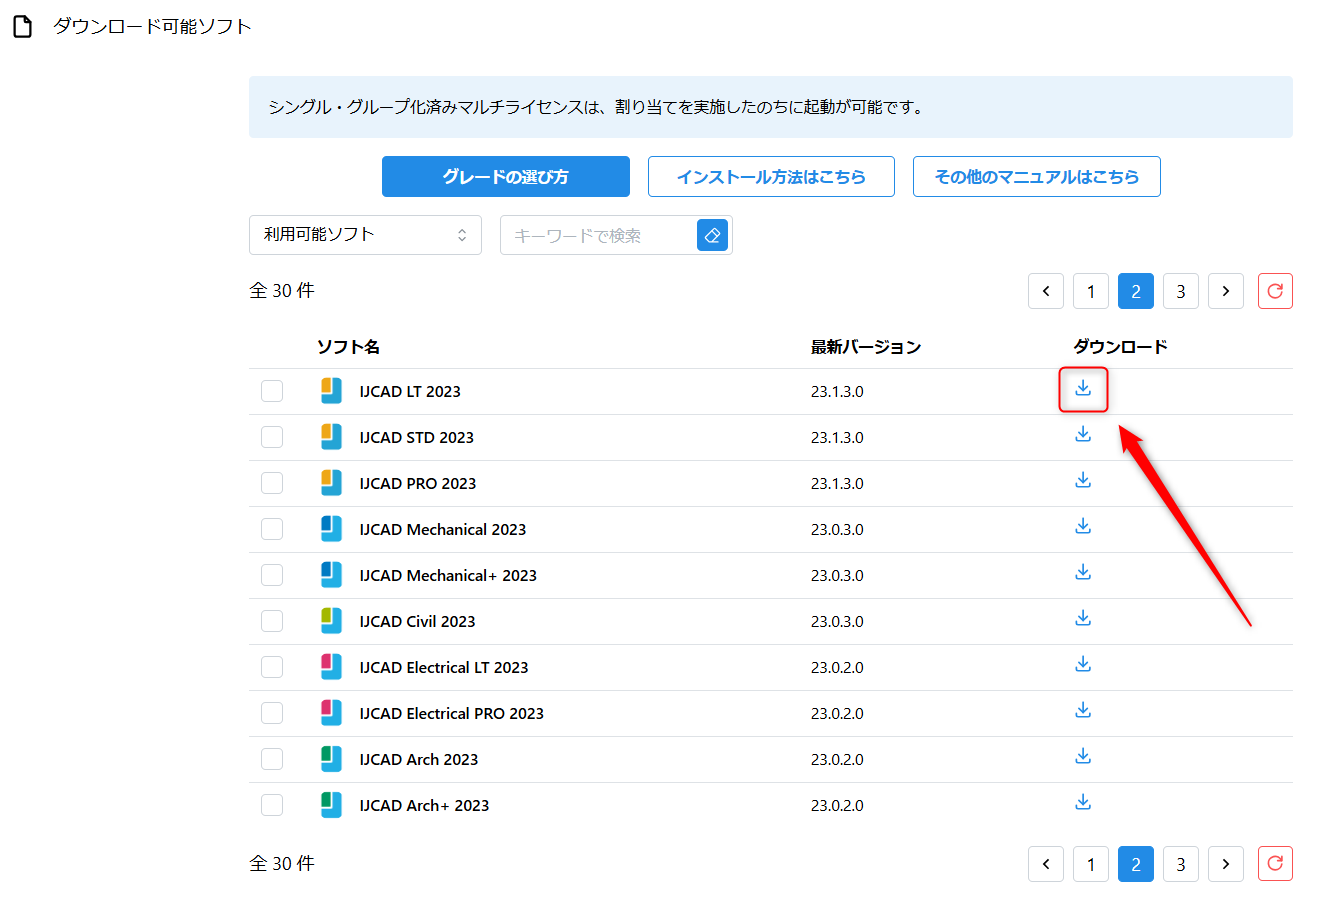
Task: Click the IJCAD Electrical LT 2023 logo
Action: pyautogui.click(x=331, y=667)
